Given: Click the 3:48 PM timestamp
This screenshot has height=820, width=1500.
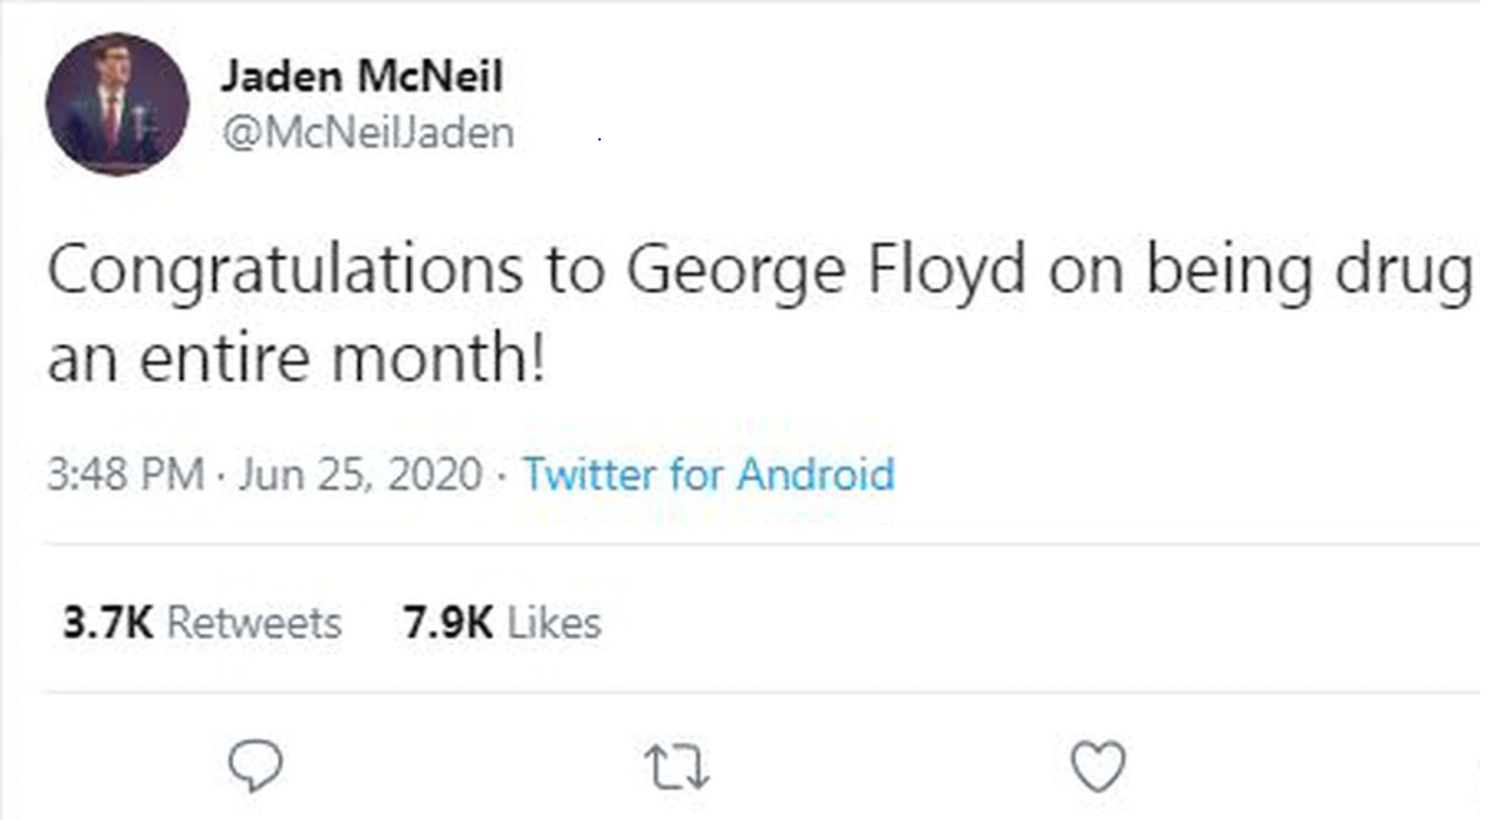Looking at the screenshot, I should pos(126,474).
